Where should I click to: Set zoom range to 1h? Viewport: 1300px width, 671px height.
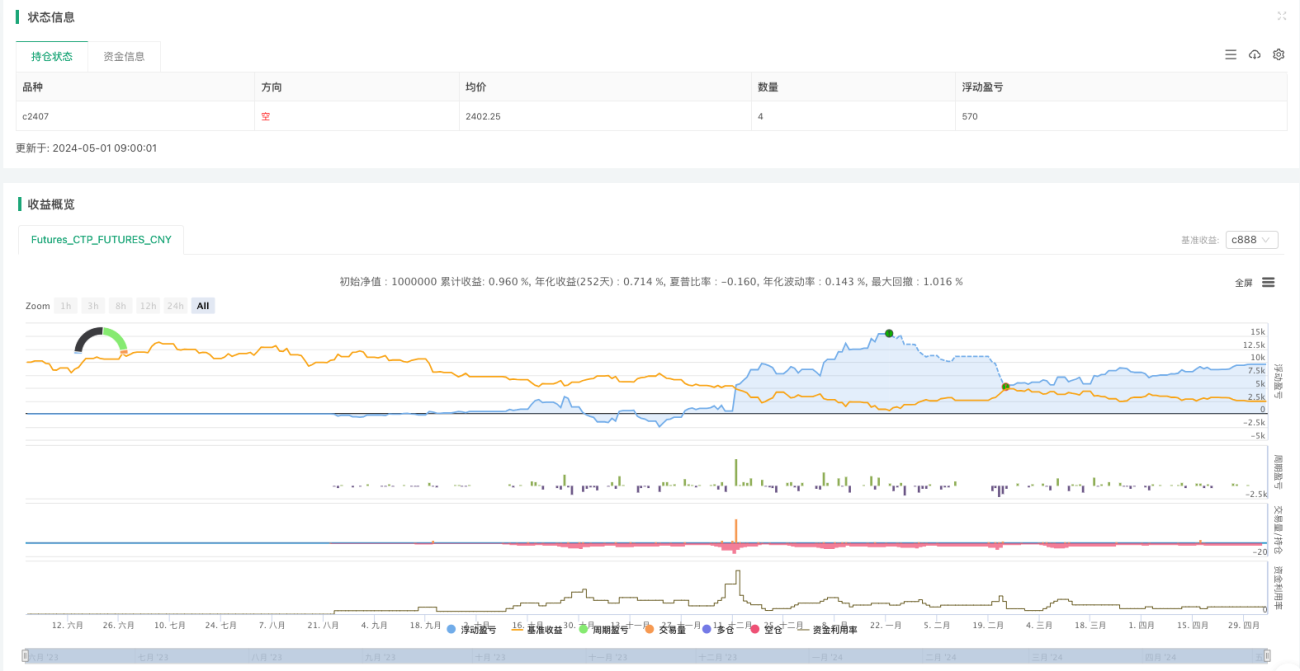(x=65, y=306)
